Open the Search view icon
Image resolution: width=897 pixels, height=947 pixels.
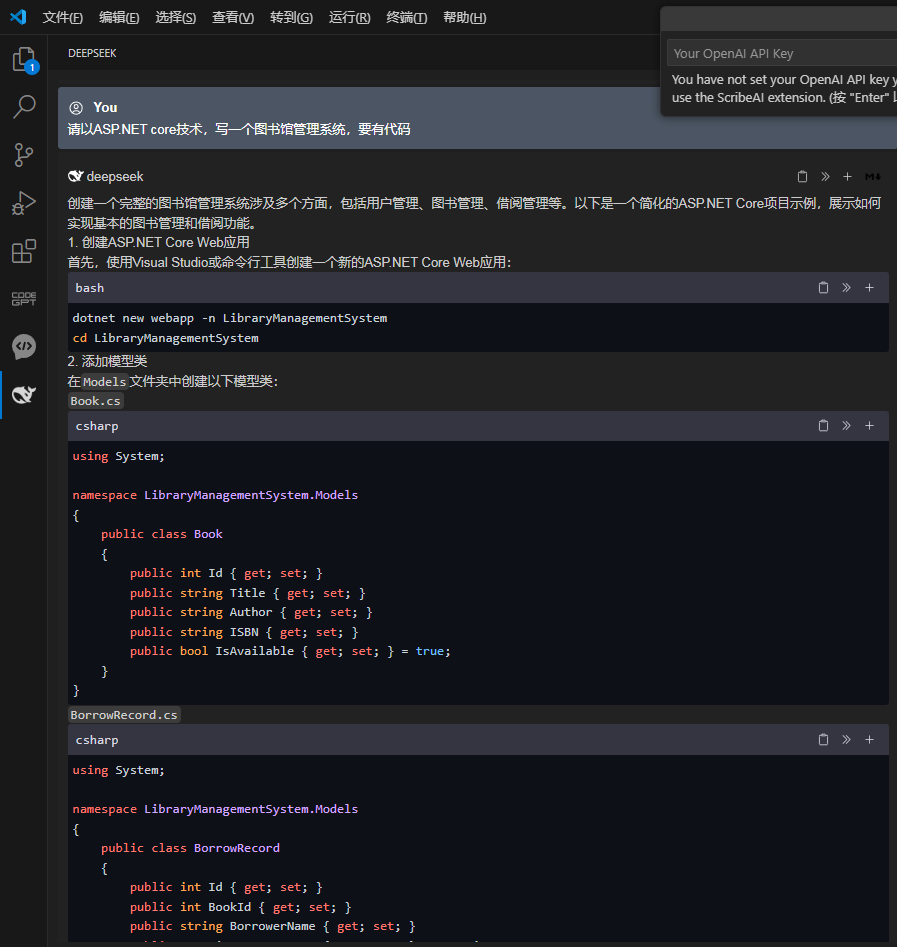click(24, 106)
